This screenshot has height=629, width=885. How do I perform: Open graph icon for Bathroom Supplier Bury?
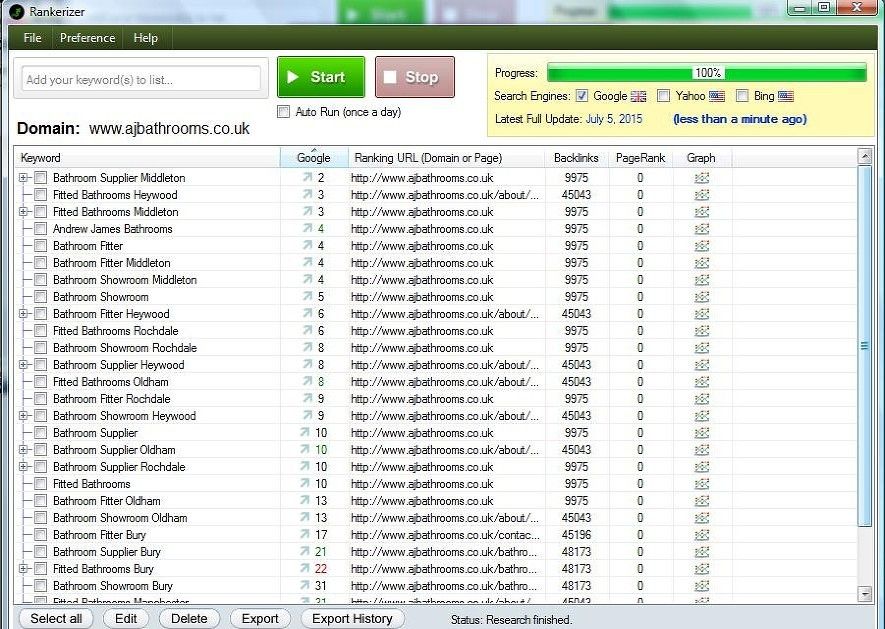click(702, 552)
